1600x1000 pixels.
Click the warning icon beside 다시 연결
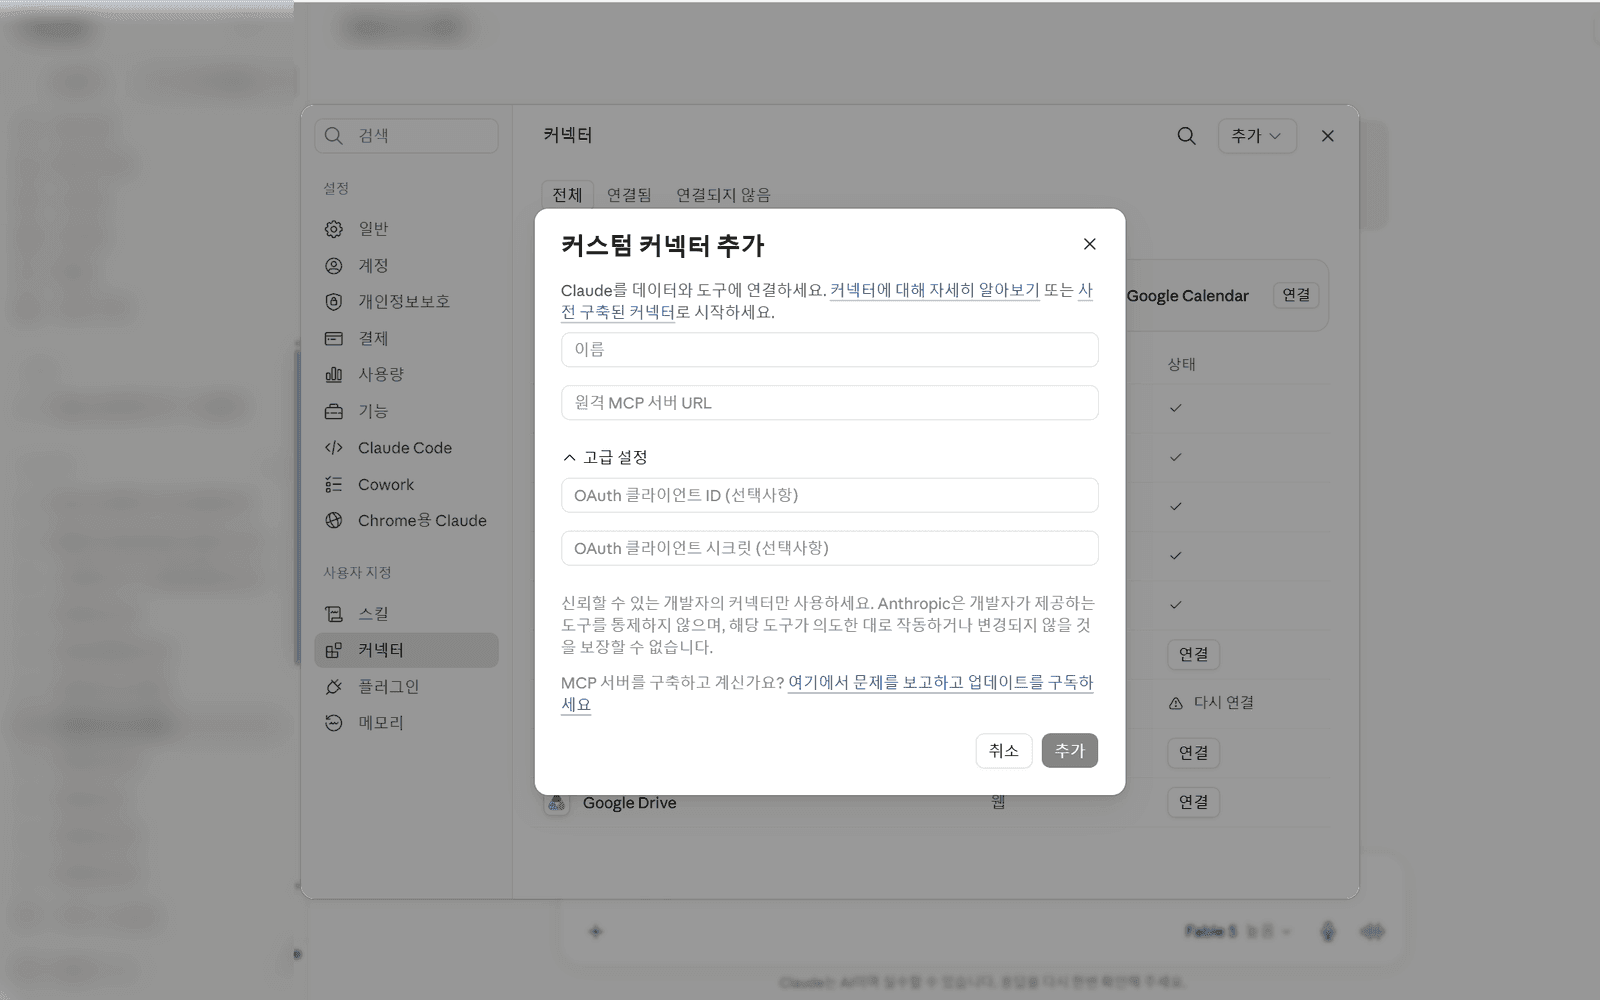1176,704
